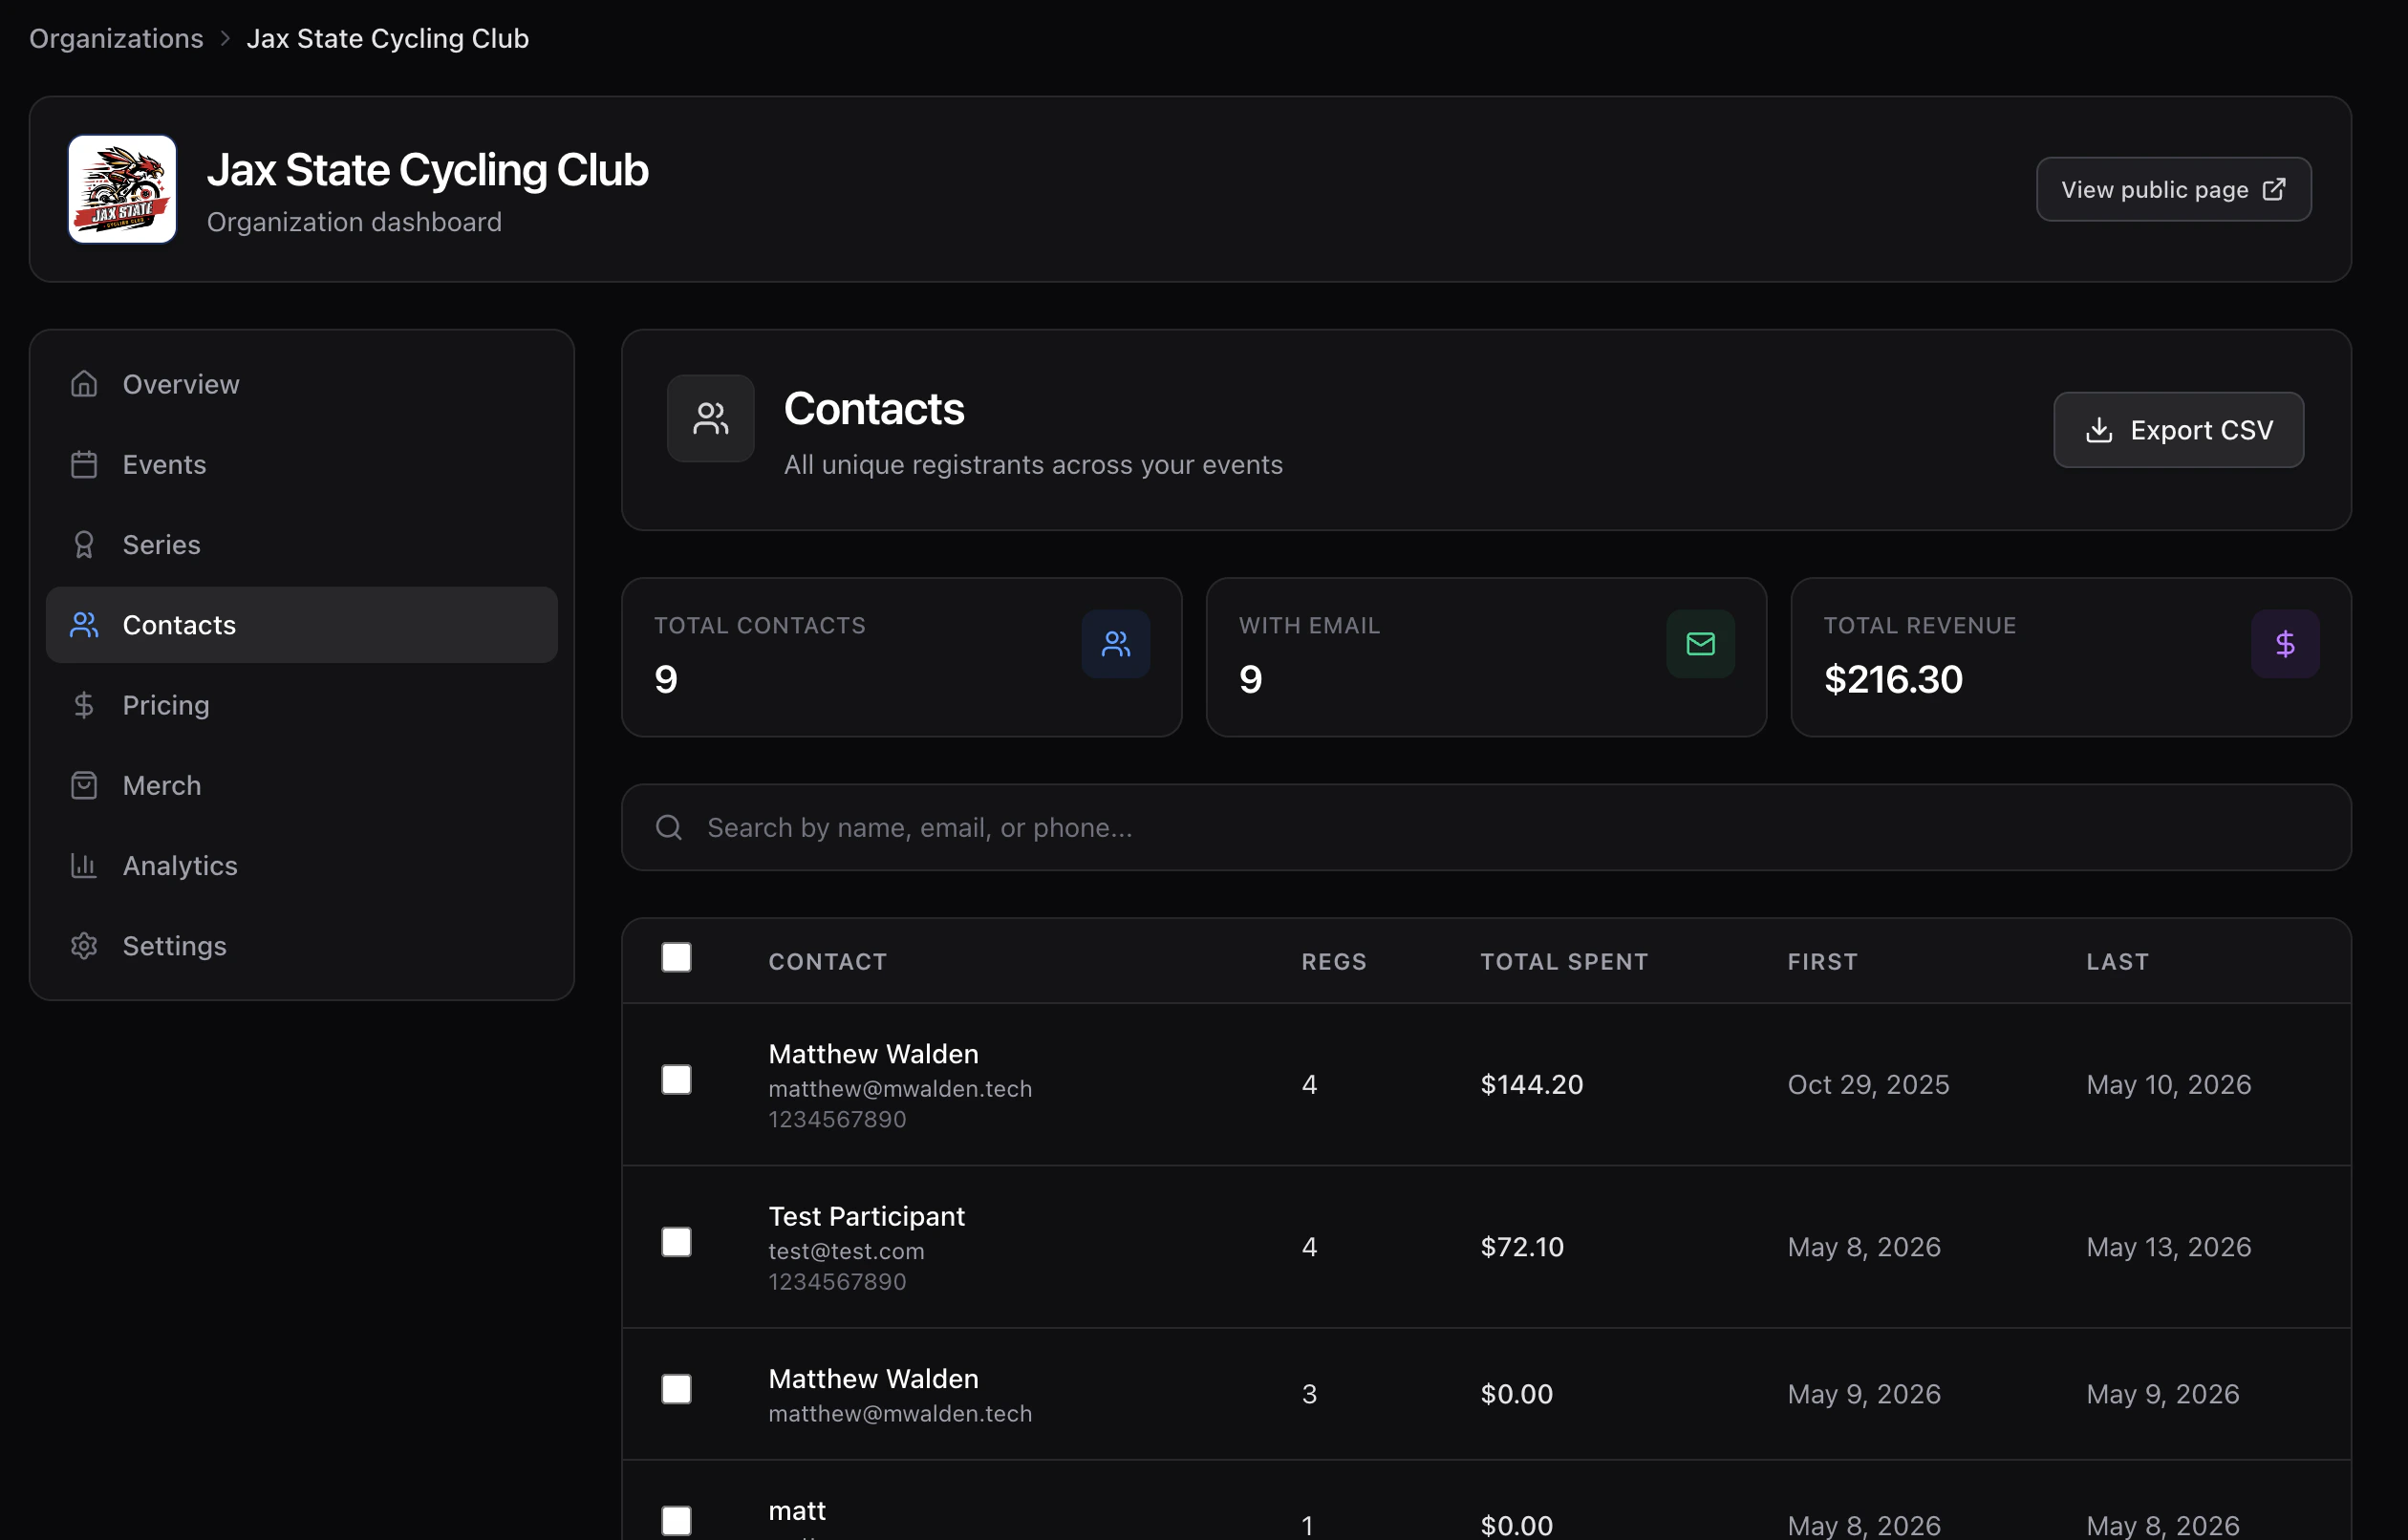Click the Settings gear icon in sidebar
Image resolution: width=2408 pixels, height=1540 pixels.
pos(84,945)
